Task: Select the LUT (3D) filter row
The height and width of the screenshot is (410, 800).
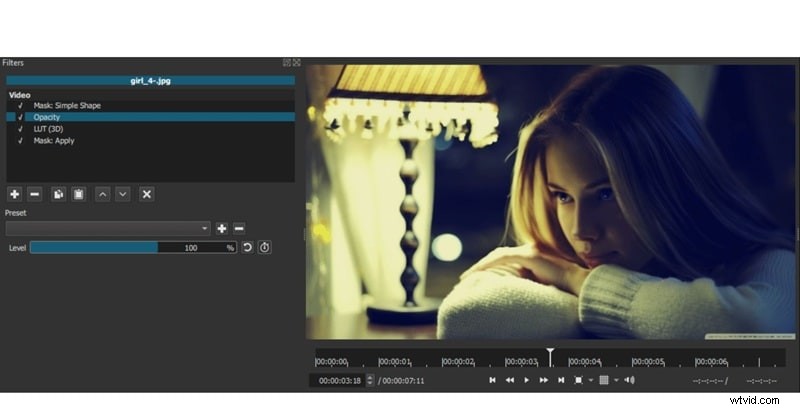Action: click(151, 129)
